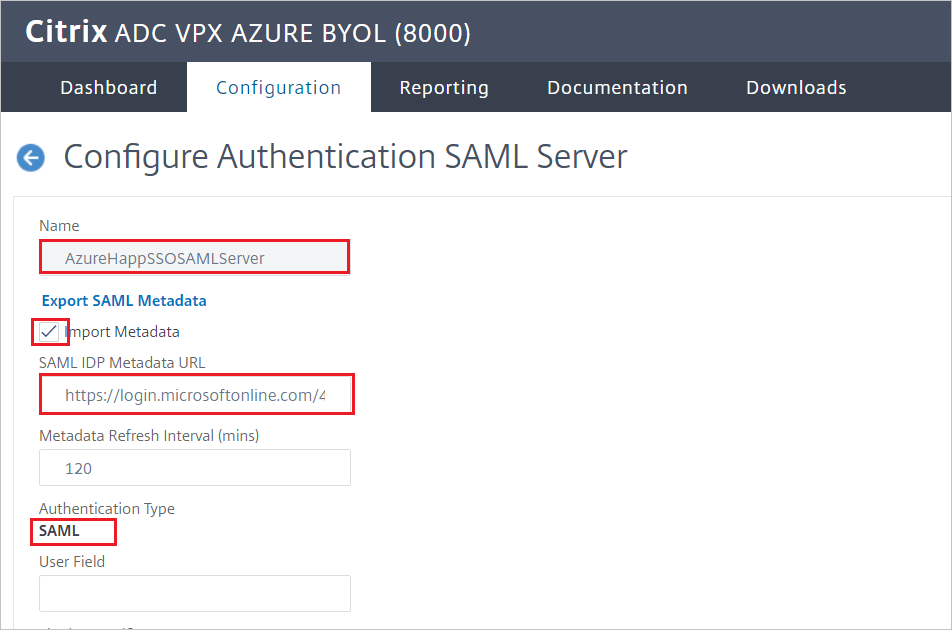Image resolution: width=952 pixels, height=630 pixels.
Task: Click the Configure Authentication SAML Server title
Action: point(345,157)
